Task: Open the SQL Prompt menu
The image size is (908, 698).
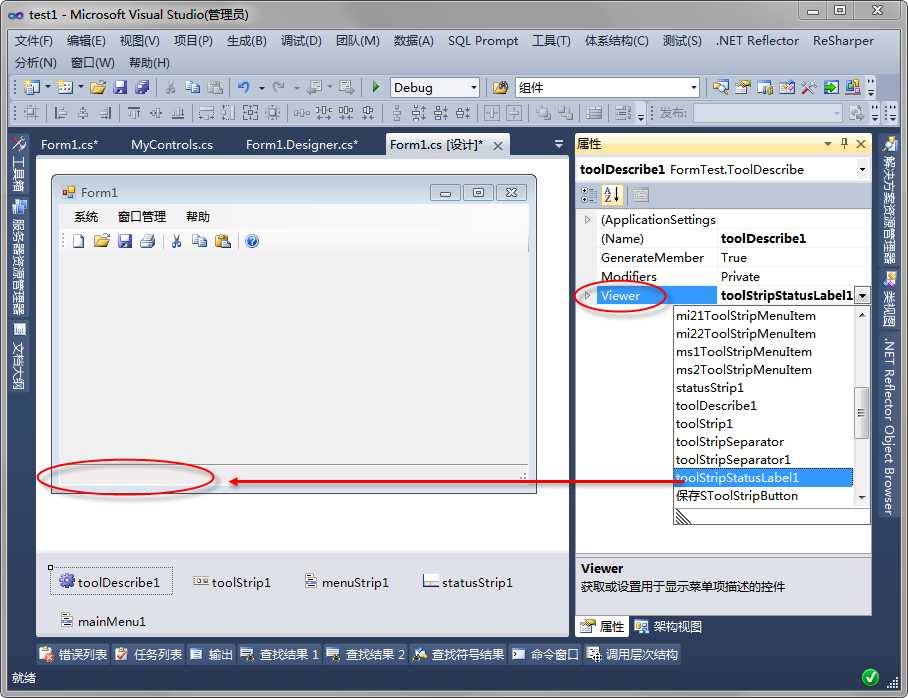Action: tap(483, 41)
